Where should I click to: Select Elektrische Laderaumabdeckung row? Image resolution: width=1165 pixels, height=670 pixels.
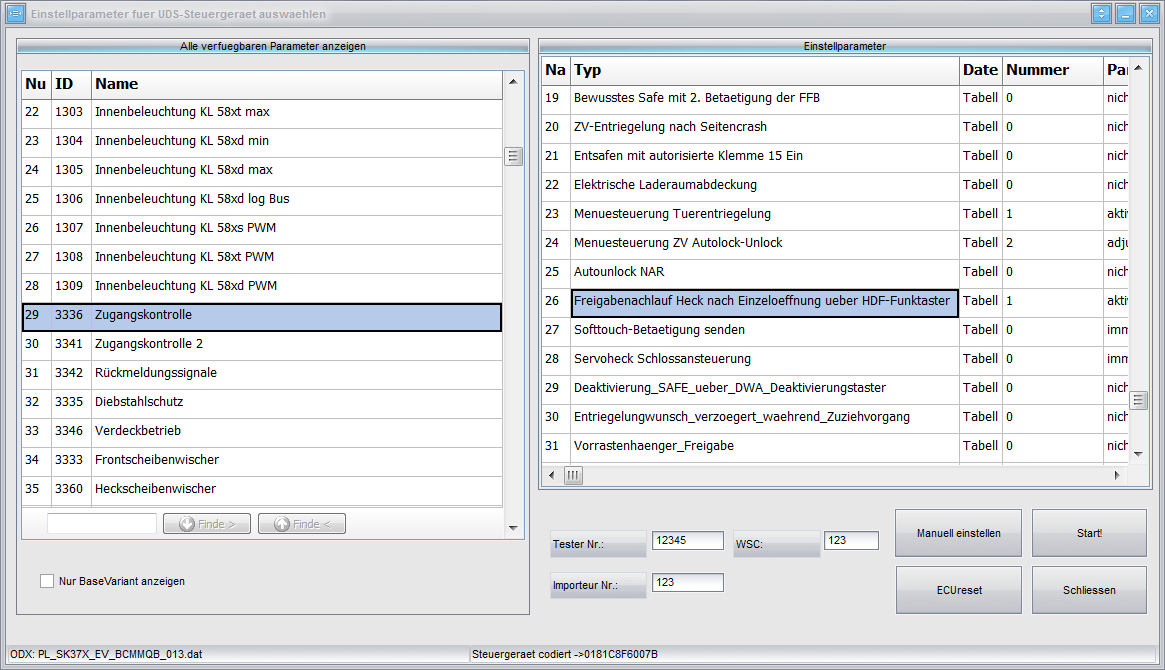click(x=835, y=185)
